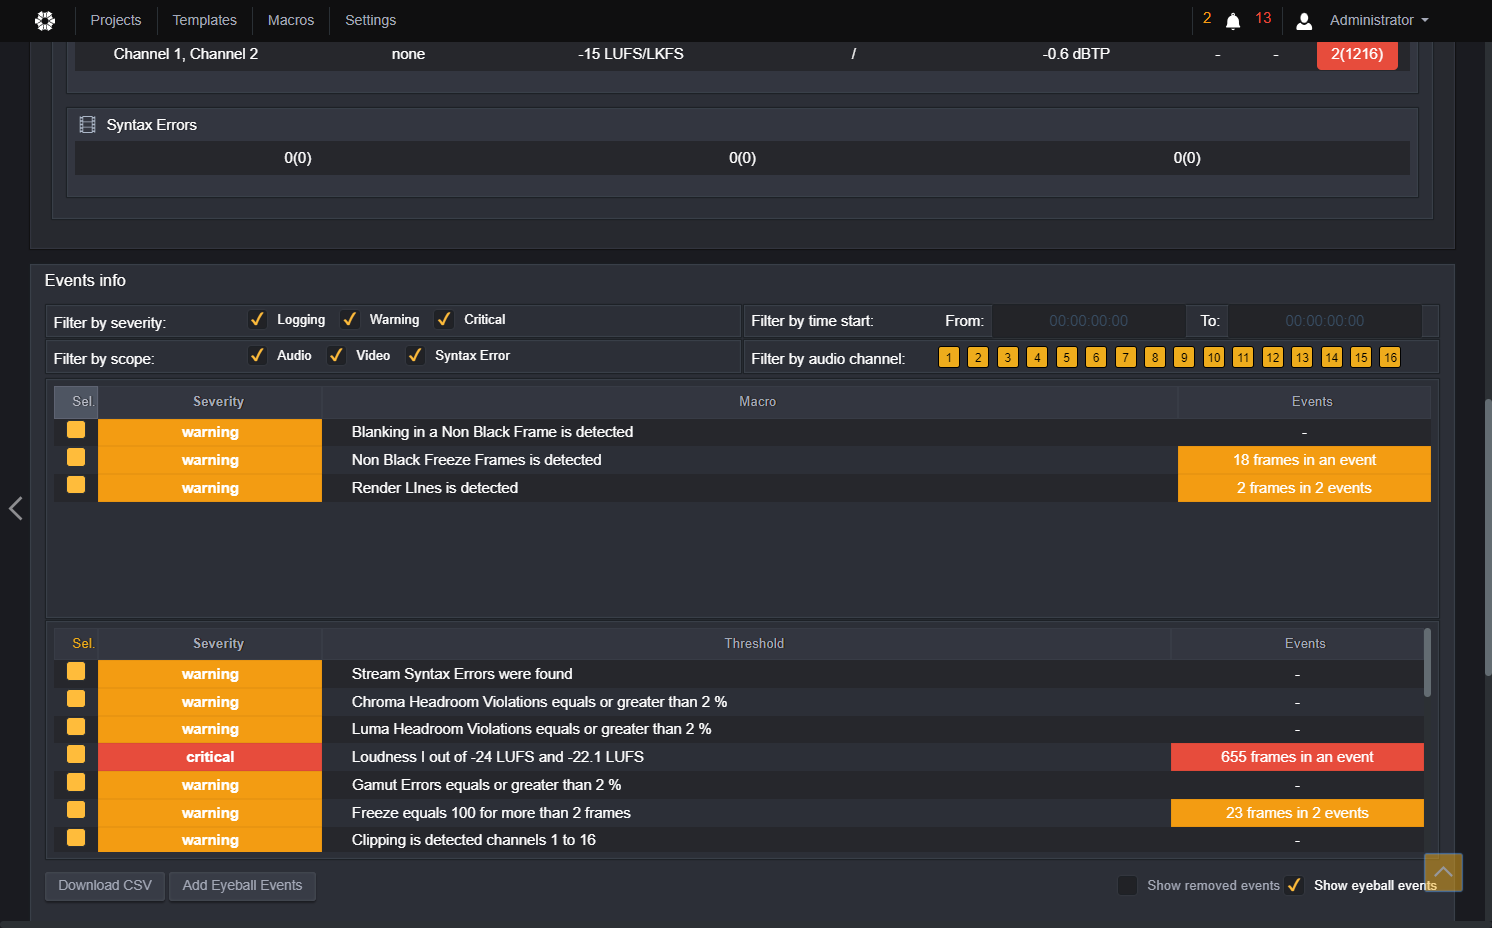Enable Show removed events checkbox
This screenshot has height=928, width=1492.
[x=1127, y=885]
